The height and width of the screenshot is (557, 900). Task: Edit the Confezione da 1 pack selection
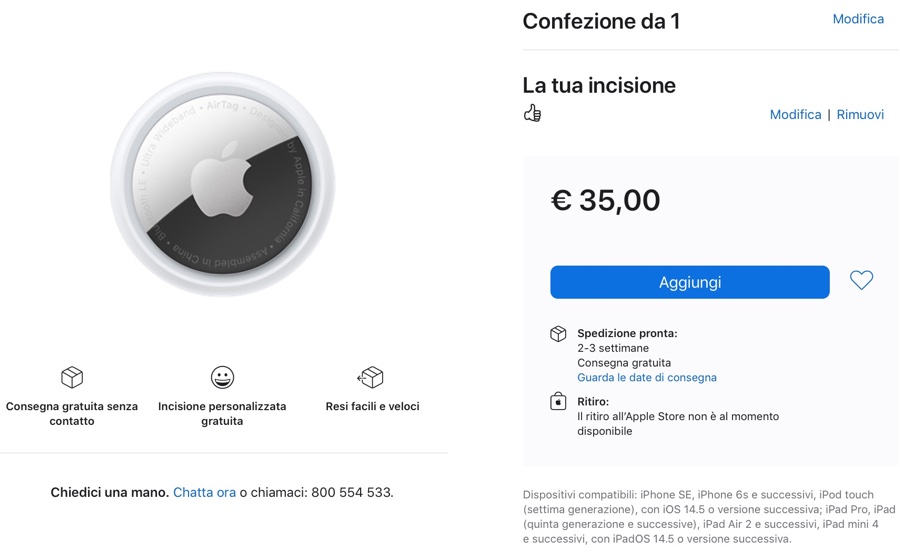[x=858, y=19]
